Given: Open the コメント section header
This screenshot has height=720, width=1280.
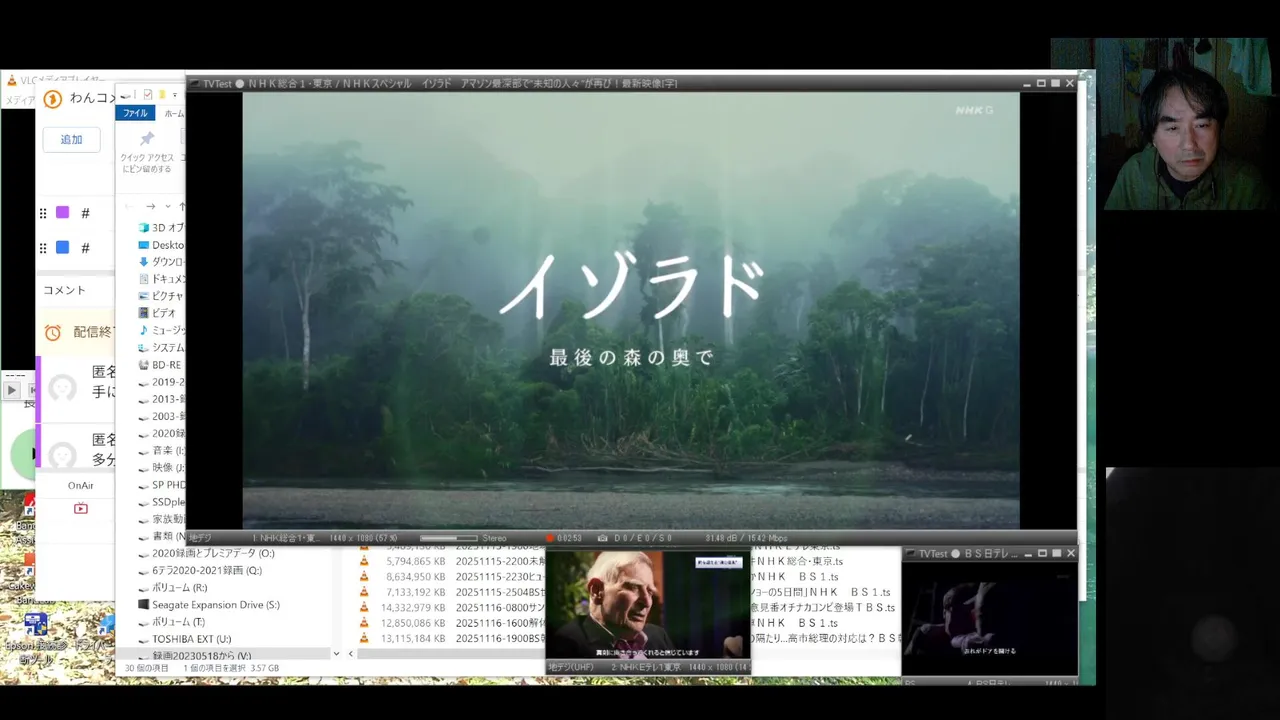Looking at the screenshot, I should tap(64, 290).
